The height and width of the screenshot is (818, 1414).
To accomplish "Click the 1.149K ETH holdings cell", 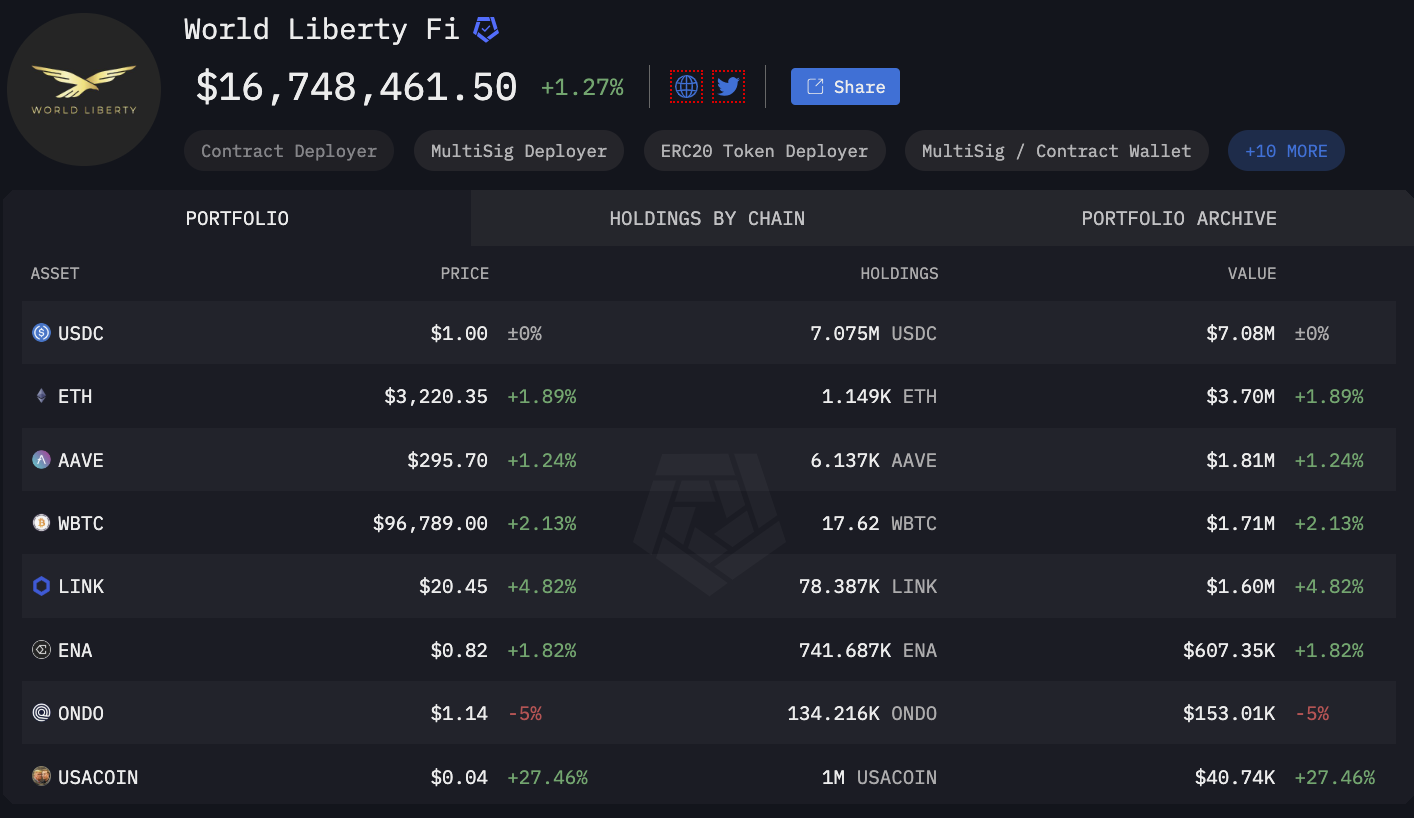I will pyautogui.click(x=880, y=396).
